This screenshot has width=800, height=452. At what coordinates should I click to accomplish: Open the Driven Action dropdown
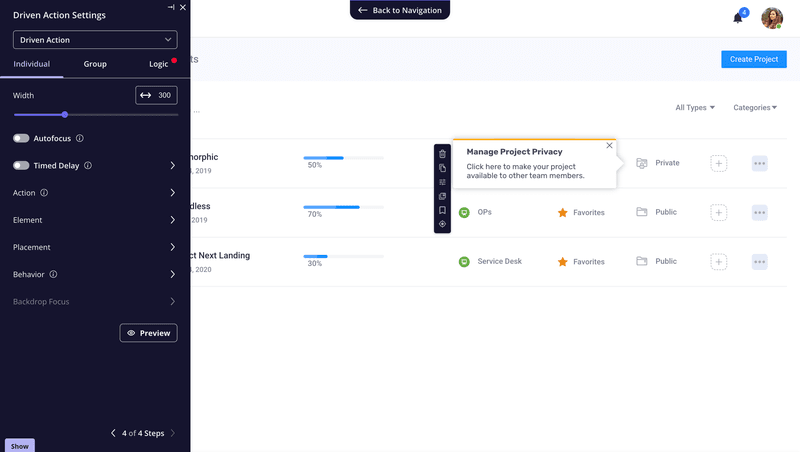[95, 40]
